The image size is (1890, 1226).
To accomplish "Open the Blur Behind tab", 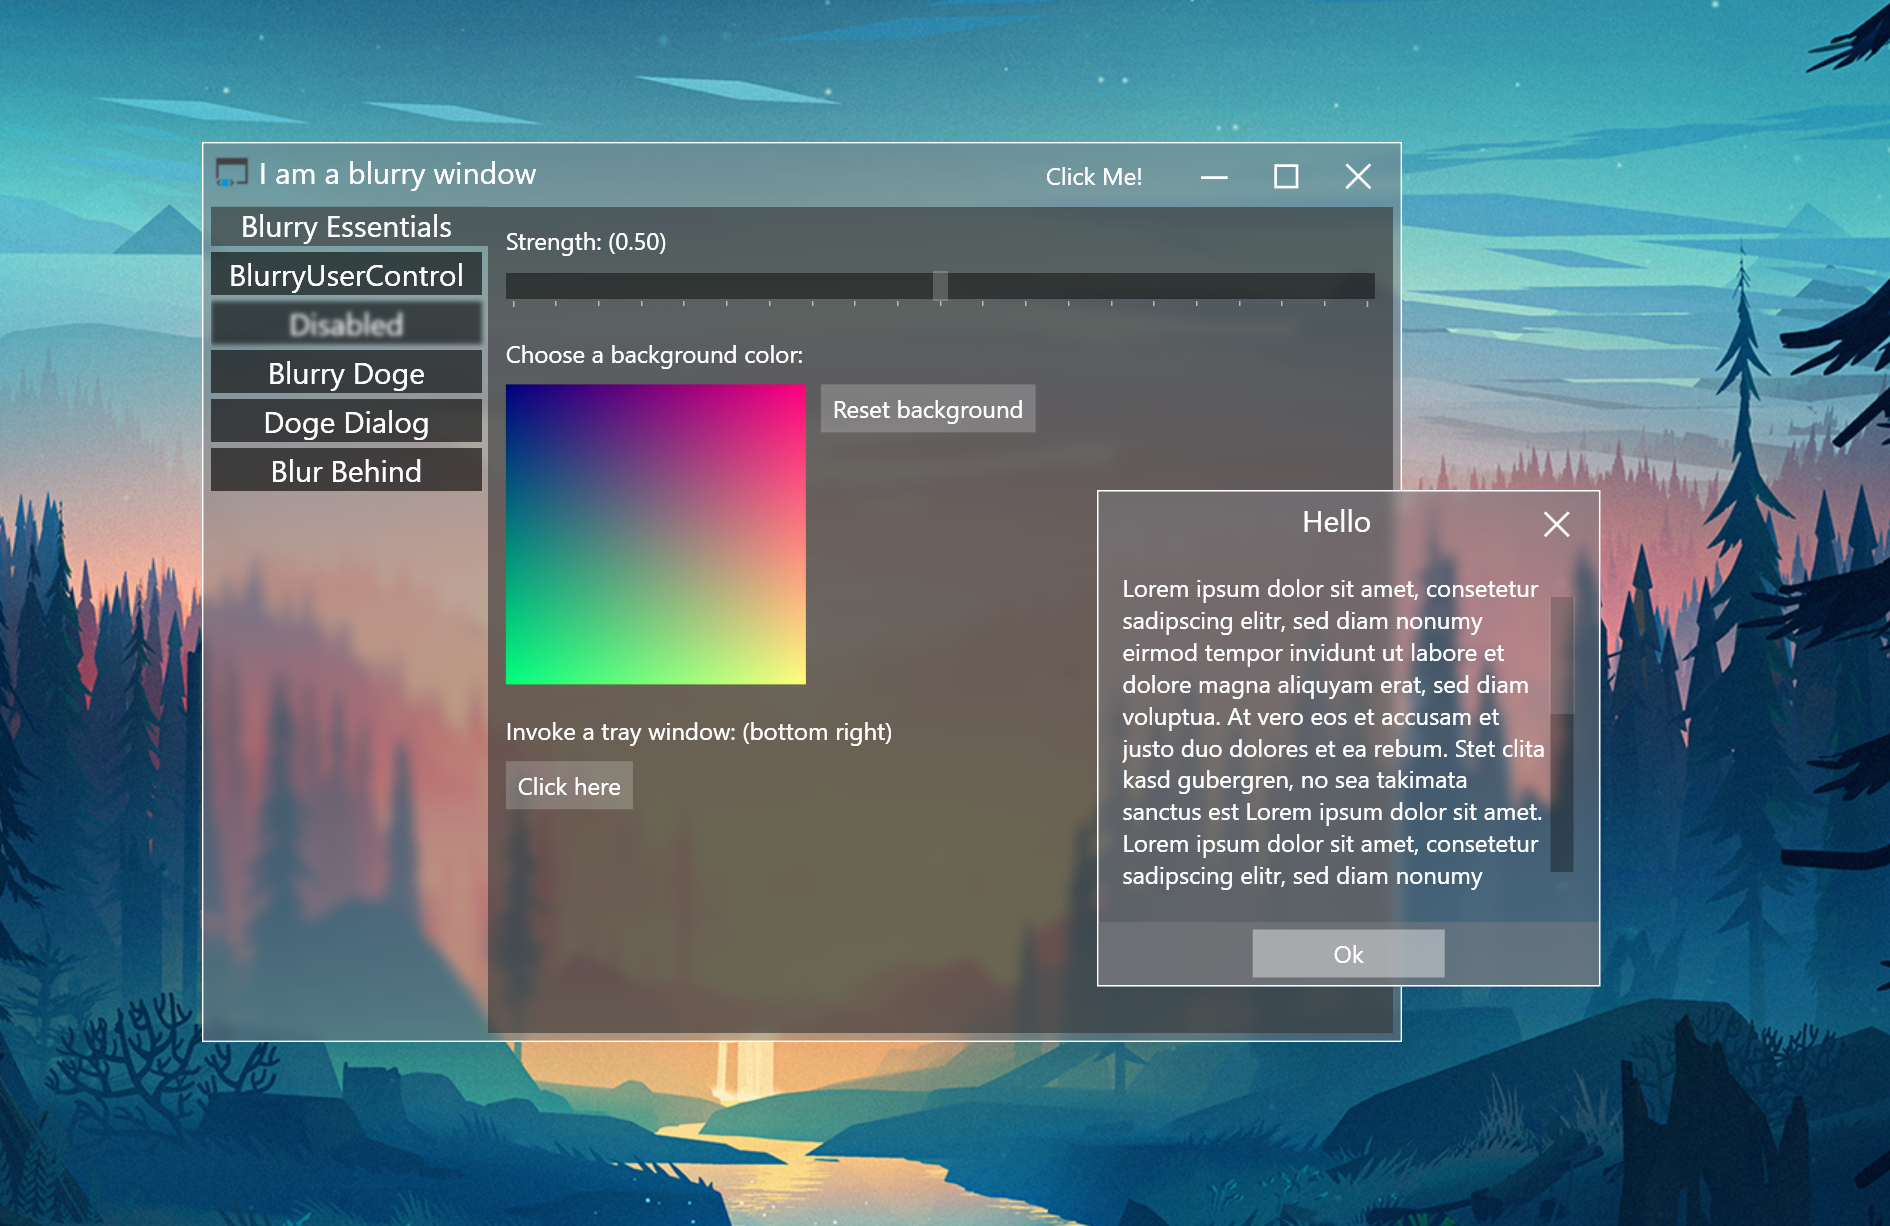I will click(346, 471).
